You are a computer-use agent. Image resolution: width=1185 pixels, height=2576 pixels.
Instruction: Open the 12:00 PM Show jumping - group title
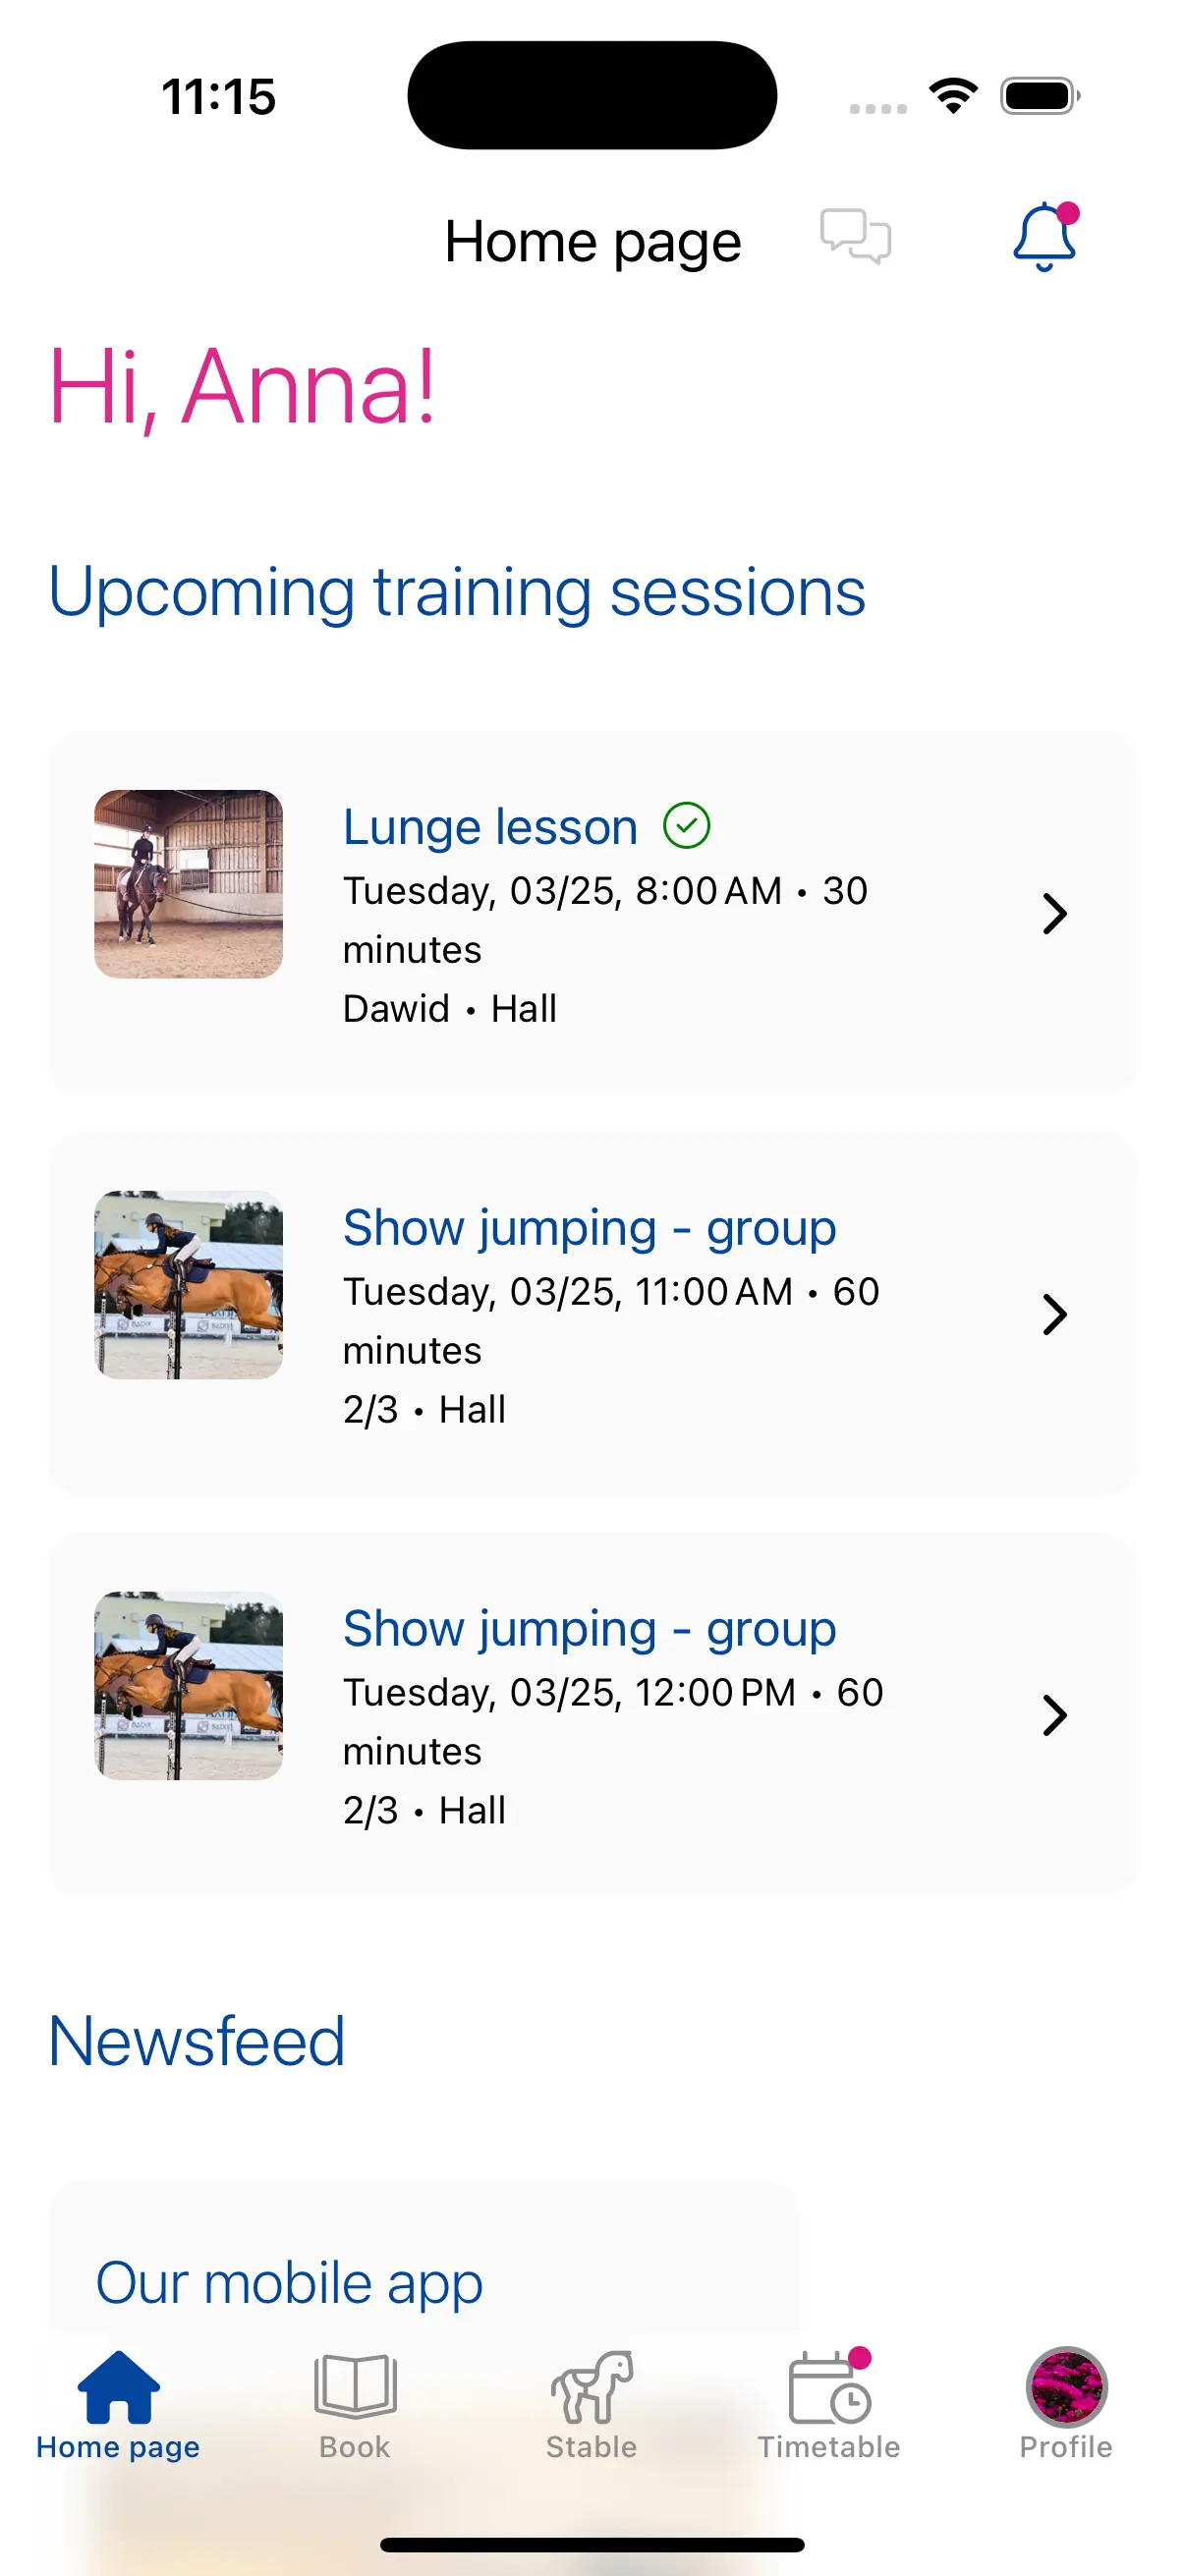[x=589, y=1629]
